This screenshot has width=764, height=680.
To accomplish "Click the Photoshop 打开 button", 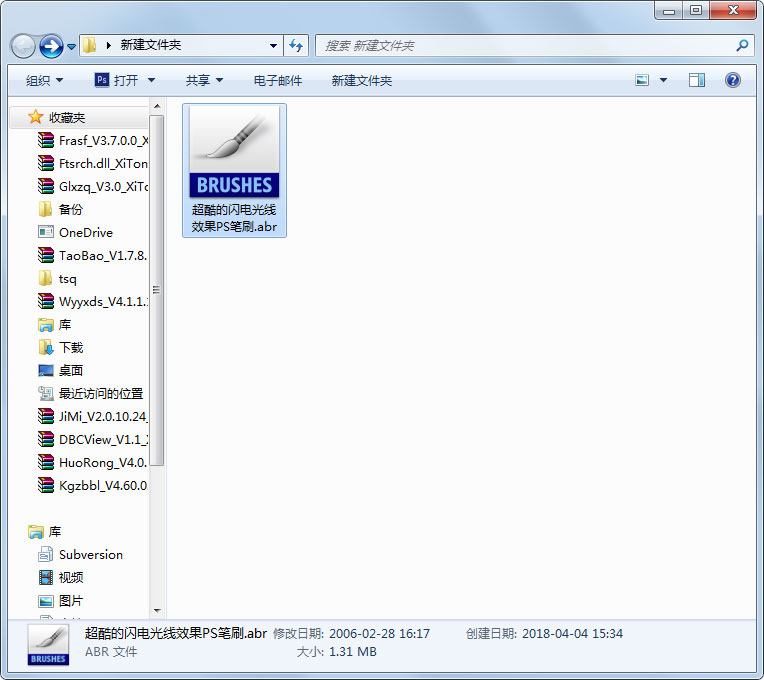I will click(x=116, y=80).
